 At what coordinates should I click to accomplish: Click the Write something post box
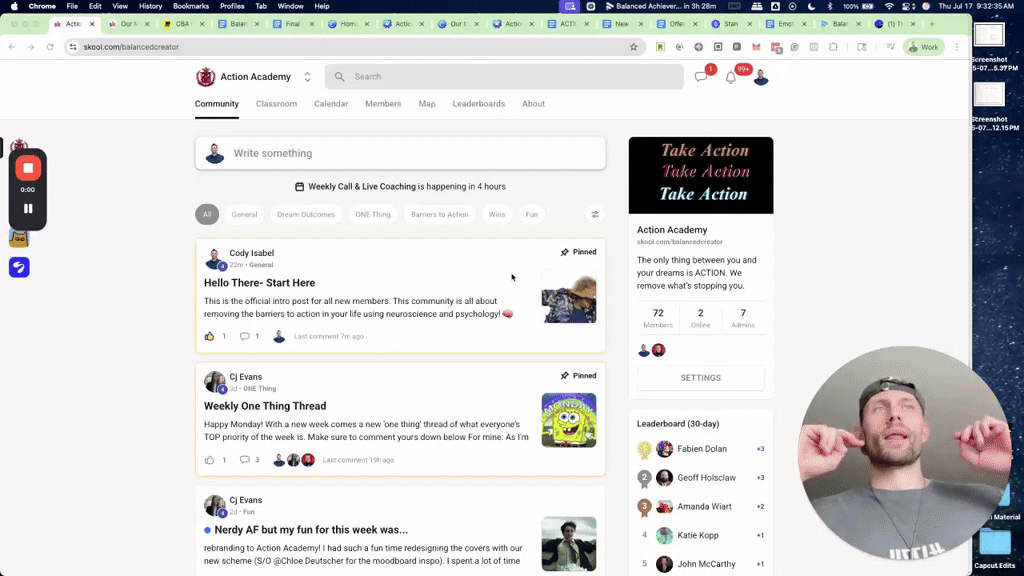[400, 153]
